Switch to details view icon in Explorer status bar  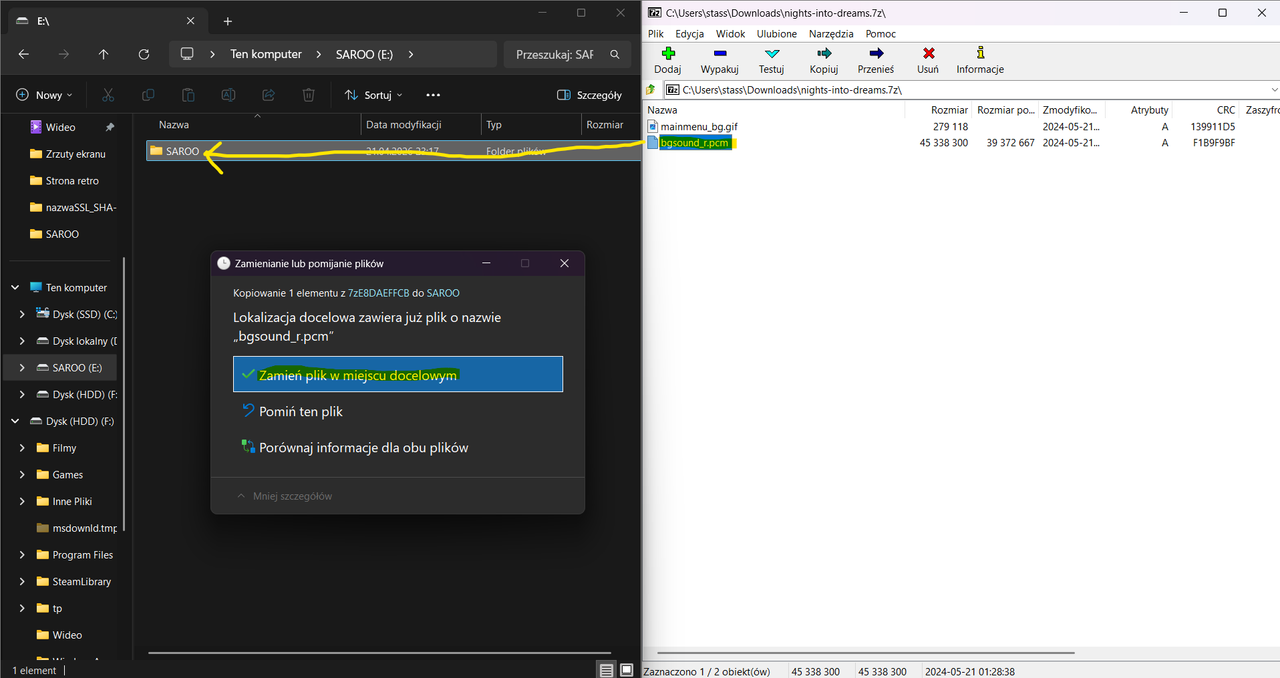tap(606, 669)
